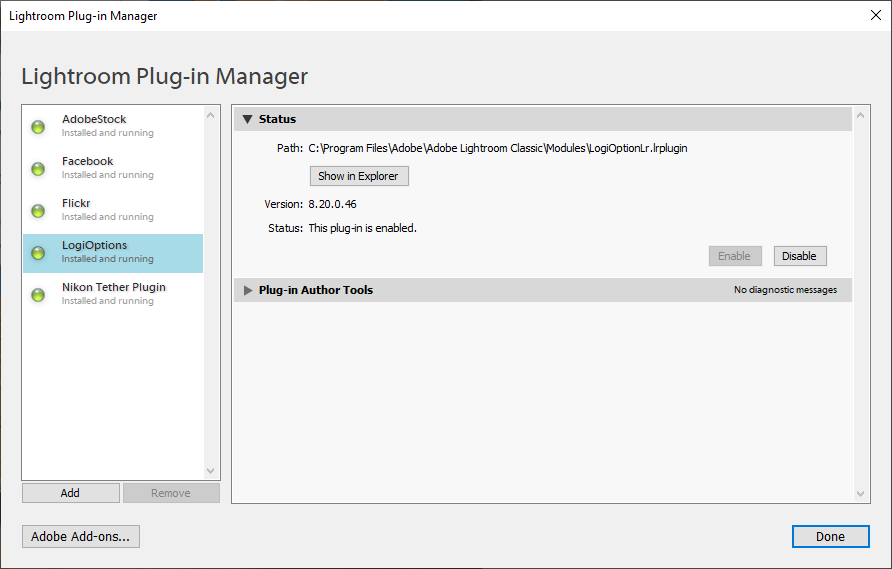Collapse the Status section triangle
This screenshot has width=892, height=569.
point(247,119)
